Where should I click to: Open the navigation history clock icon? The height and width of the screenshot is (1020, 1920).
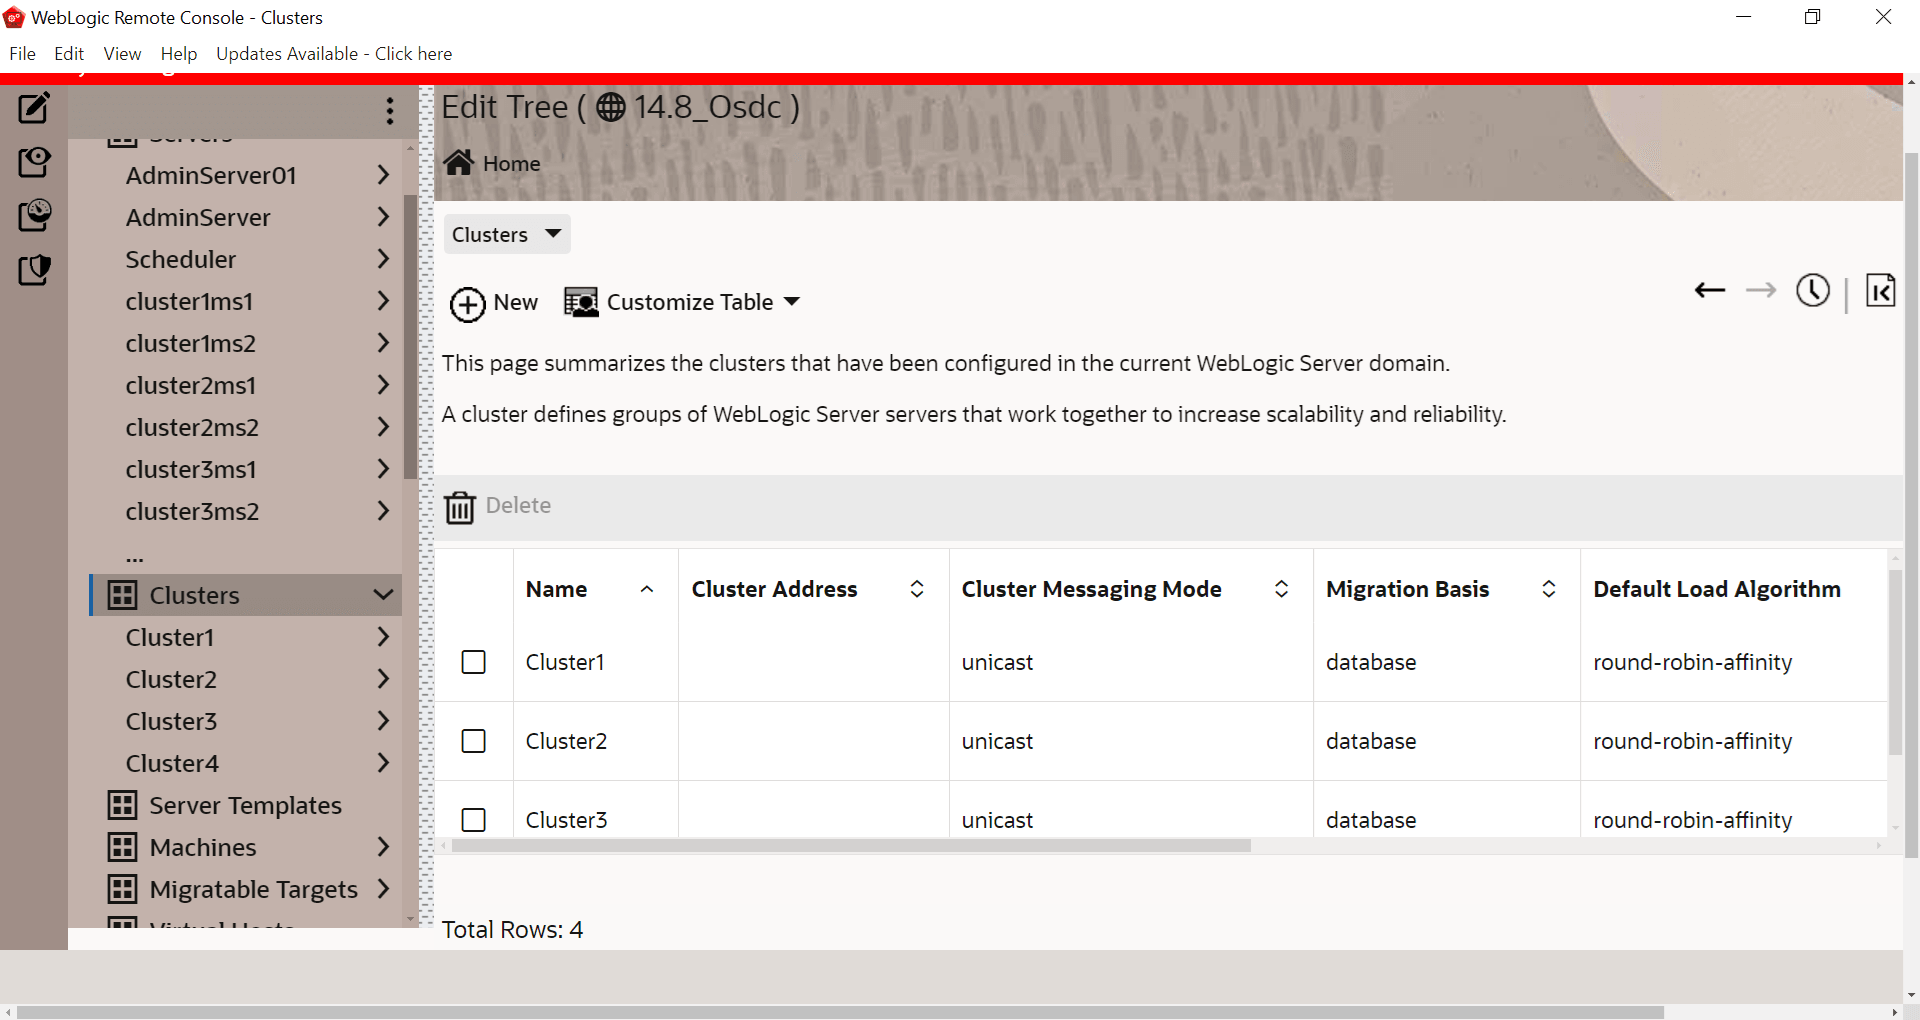(1812, 291)
